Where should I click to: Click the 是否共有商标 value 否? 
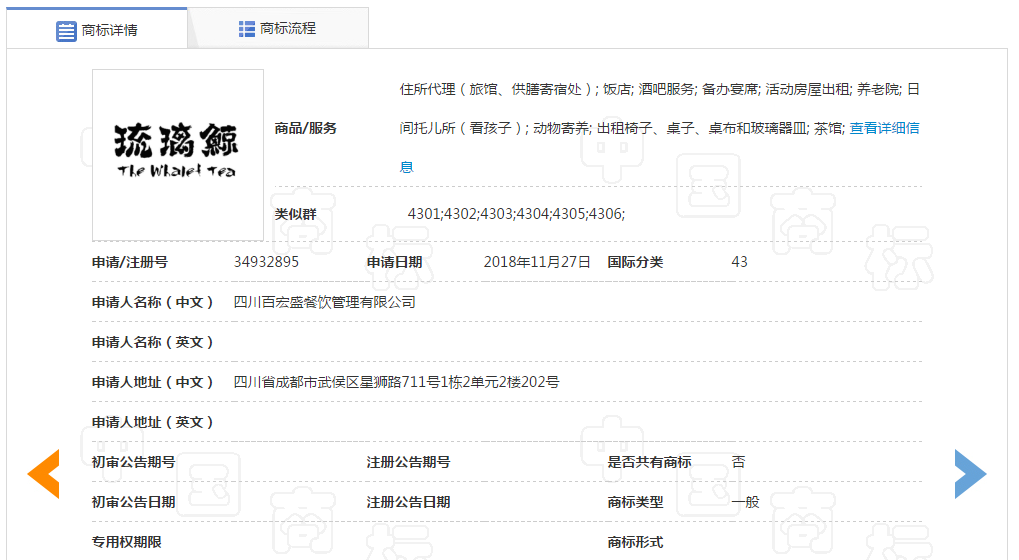click(738, 462)
